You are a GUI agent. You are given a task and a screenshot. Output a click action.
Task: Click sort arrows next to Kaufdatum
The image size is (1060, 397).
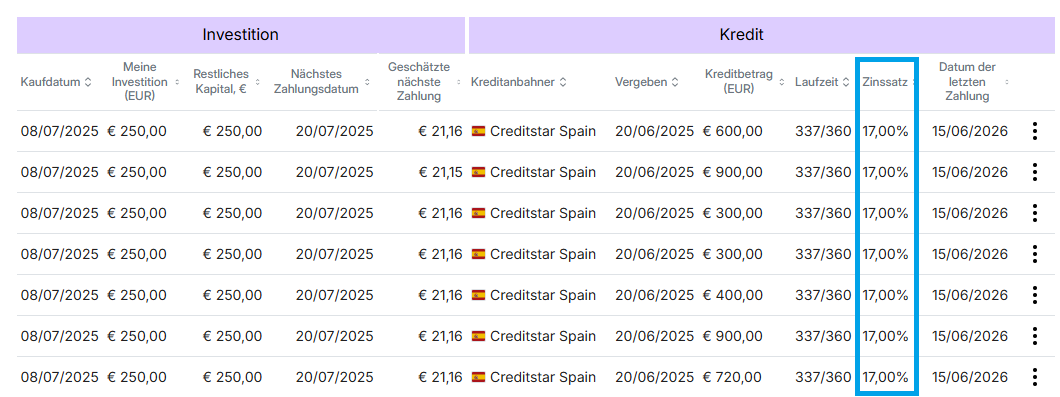click(88, 82)
